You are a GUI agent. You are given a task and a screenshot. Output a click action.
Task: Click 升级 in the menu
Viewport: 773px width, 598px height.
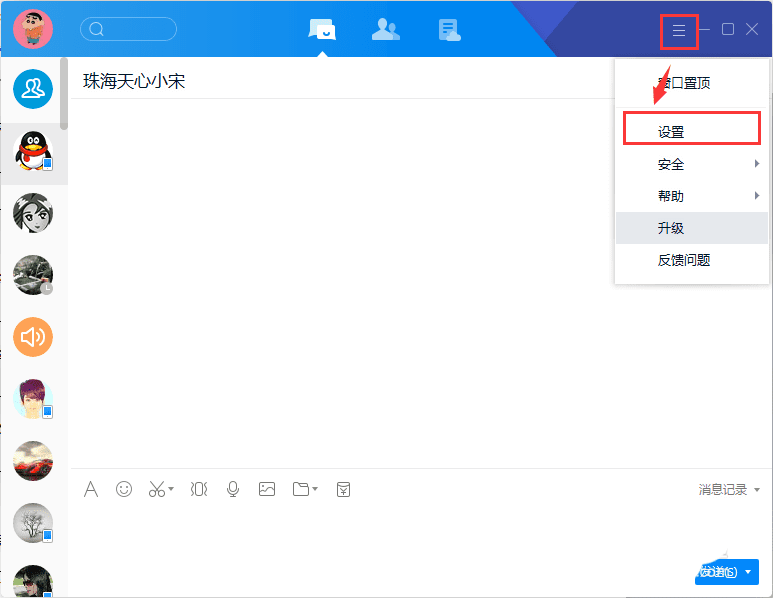coord(692,228)
